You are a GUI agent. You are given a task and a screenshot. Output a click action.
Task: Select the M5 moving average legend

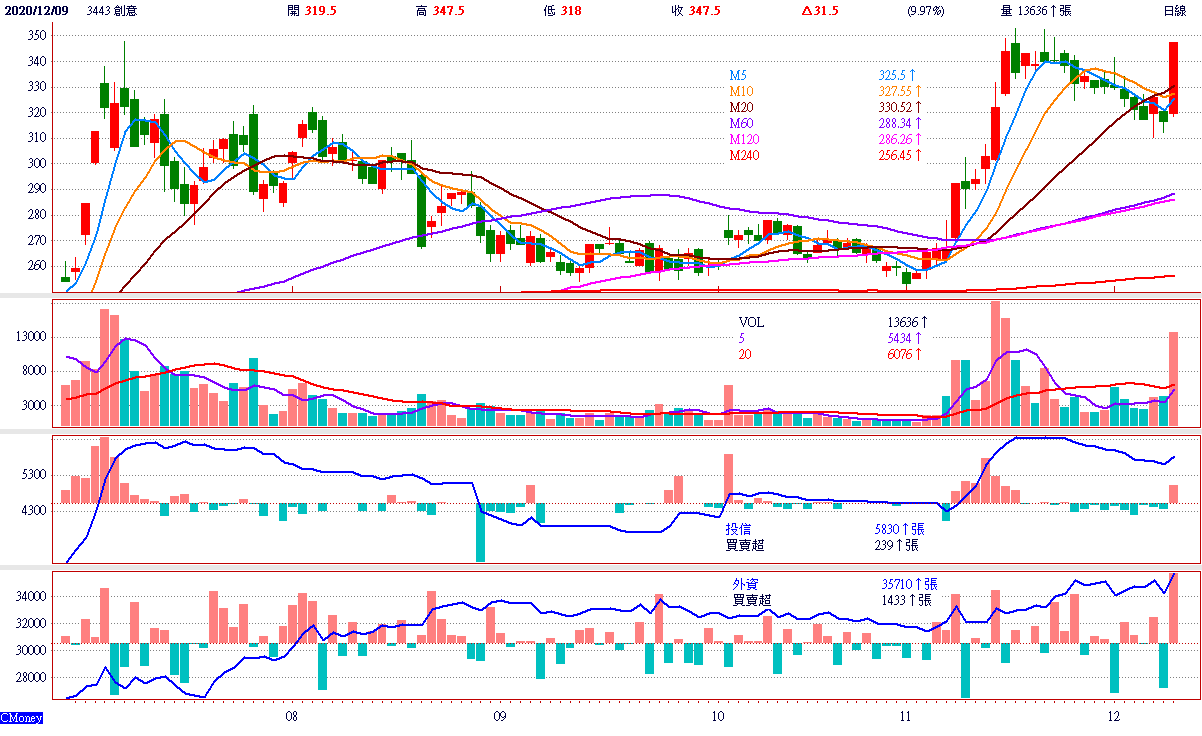tap(738, 75)
